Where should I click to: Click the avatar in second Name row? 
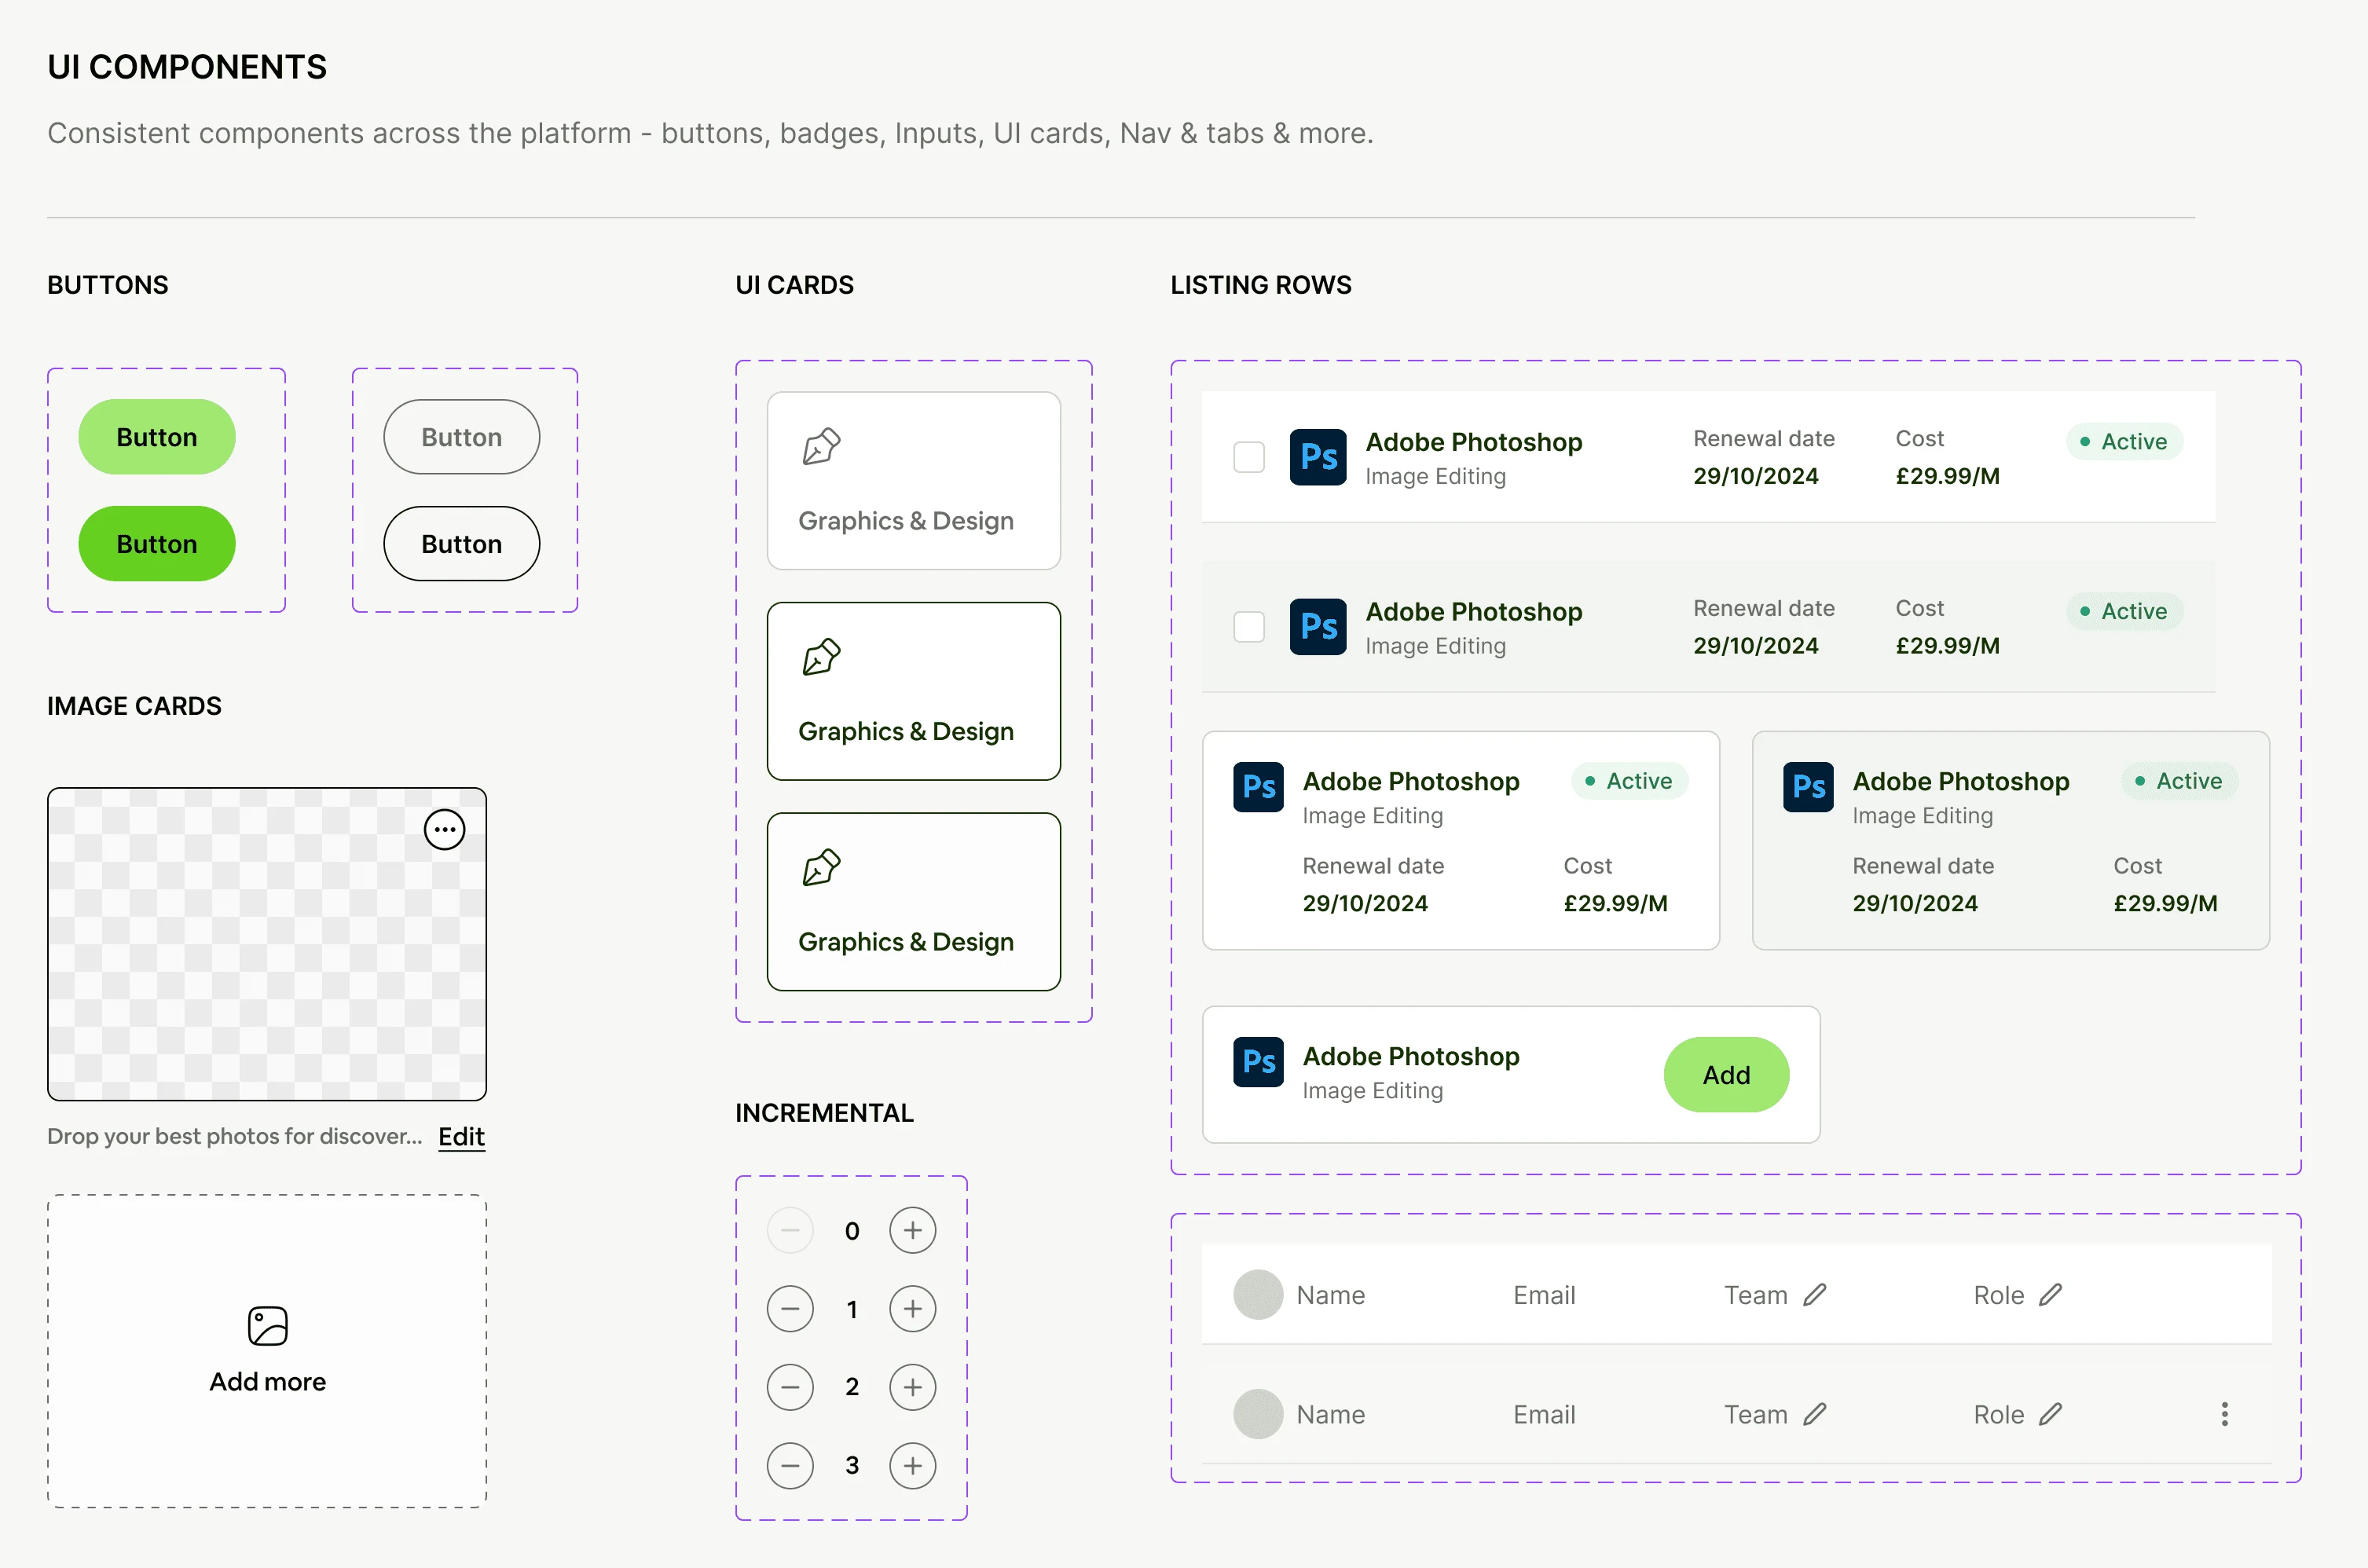coord(1258,1414)
